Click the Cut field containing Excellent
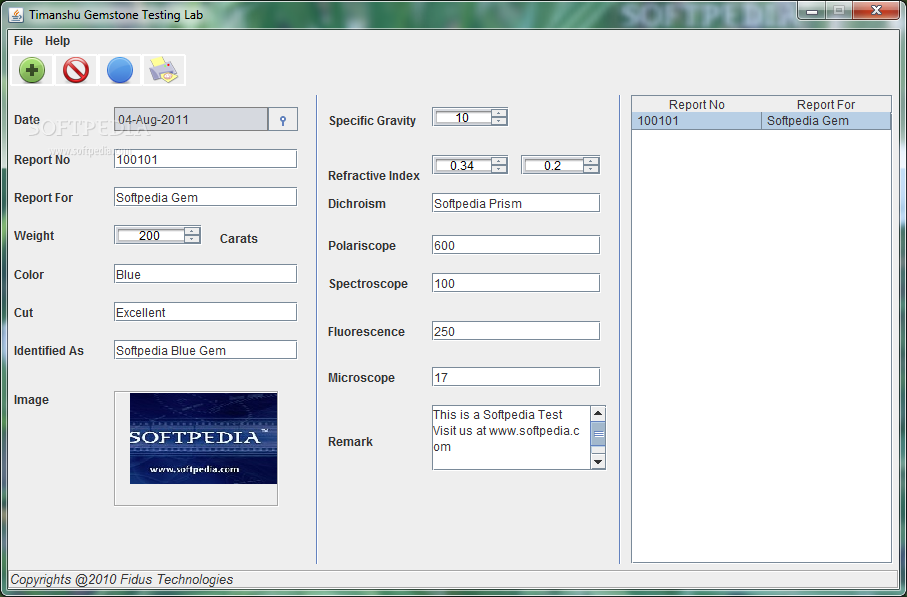This screenshot has width=907, height=597. click(x=205, y=312)
